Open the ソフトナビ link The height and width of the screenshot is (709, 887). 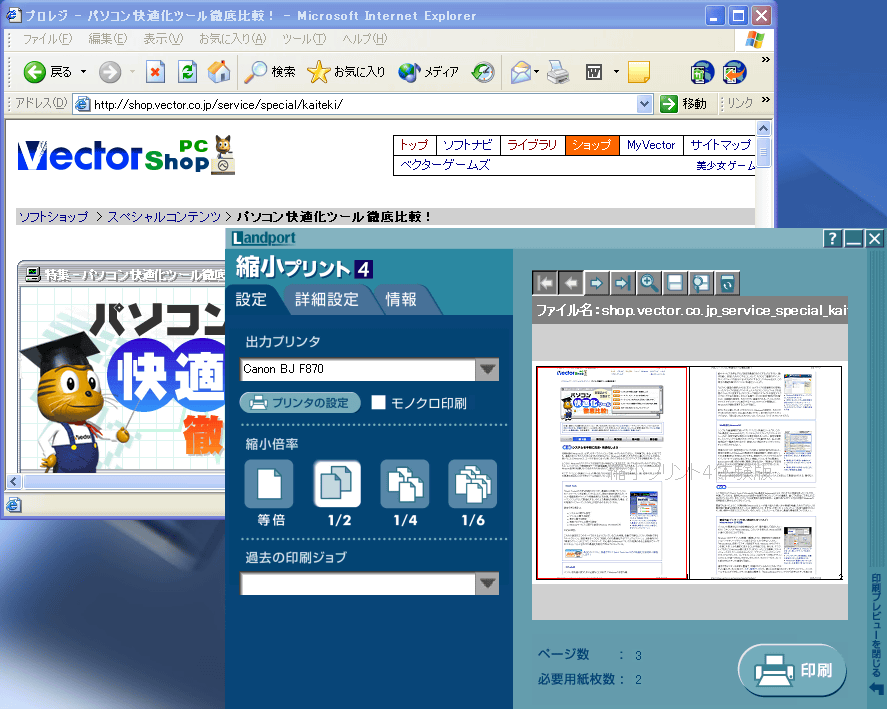click(x=467, y=145)
